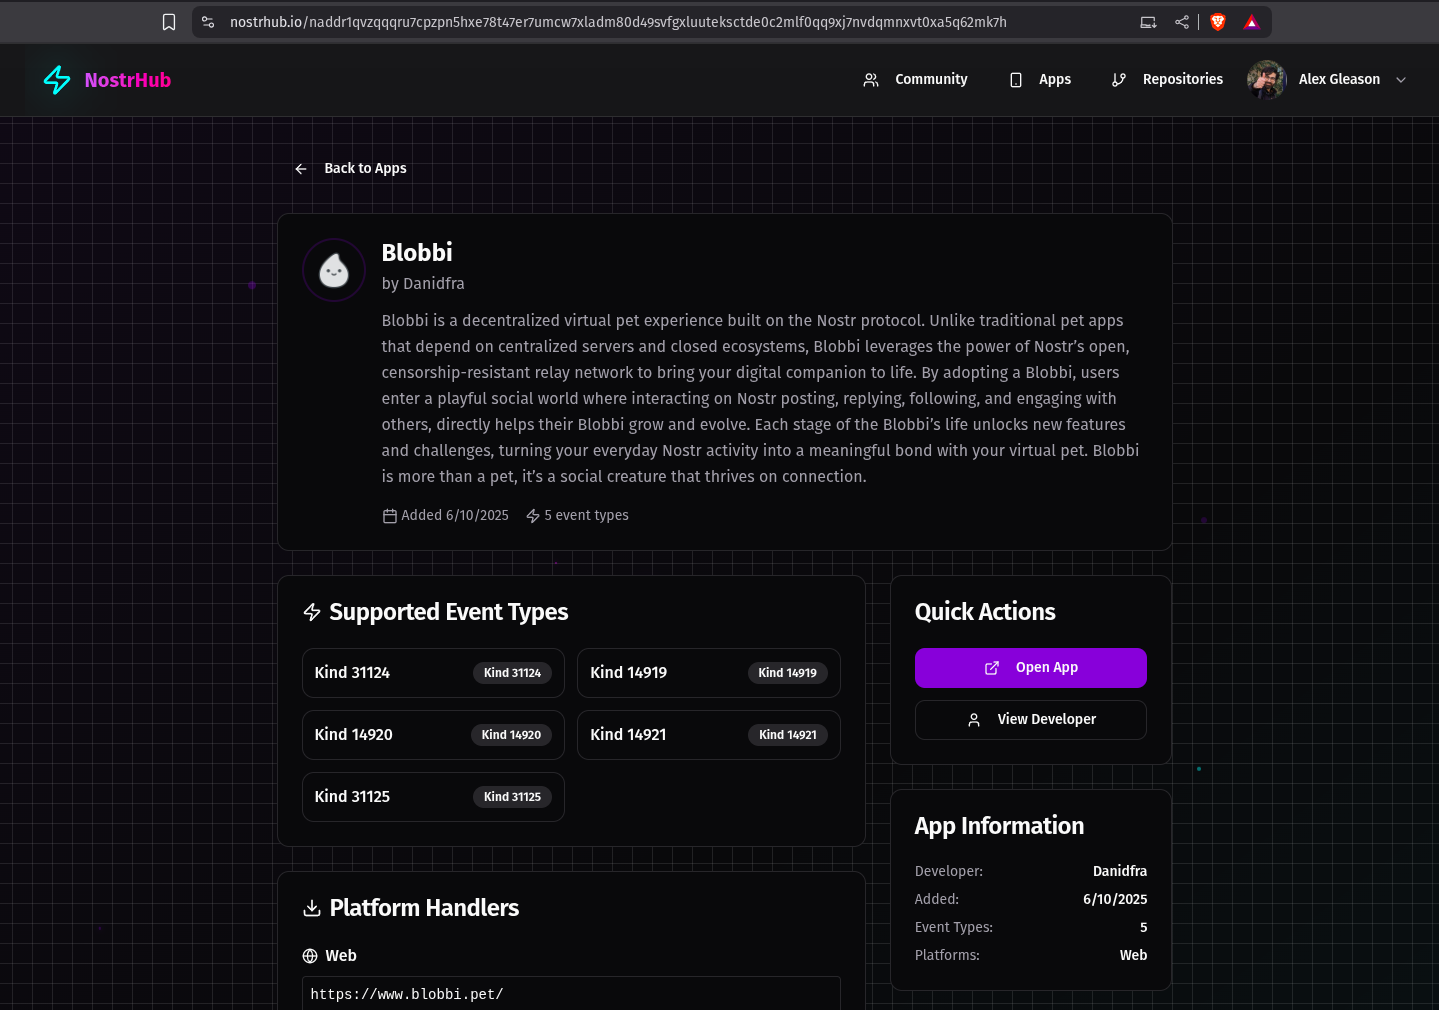Click the Blobbi description paragraph
Viewport: 1439px width, 1010px height.
761,399
